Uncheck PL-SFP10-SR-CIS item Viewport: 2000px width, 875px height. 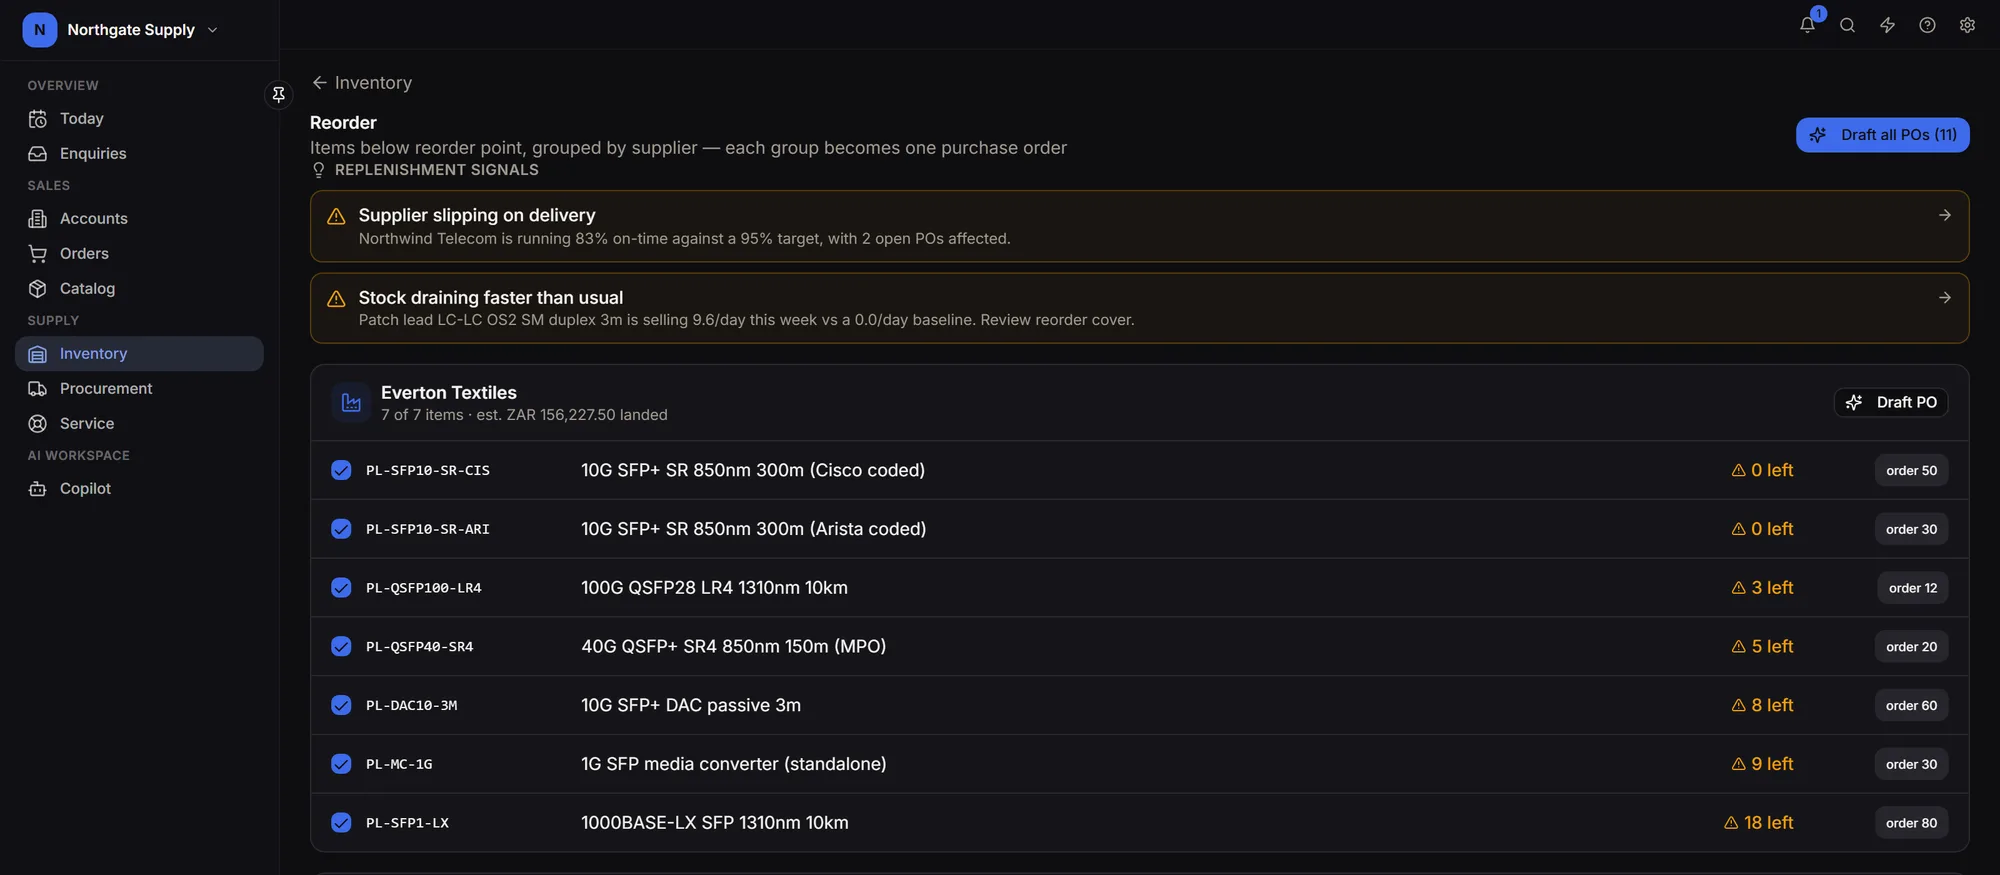coord(341,470)
